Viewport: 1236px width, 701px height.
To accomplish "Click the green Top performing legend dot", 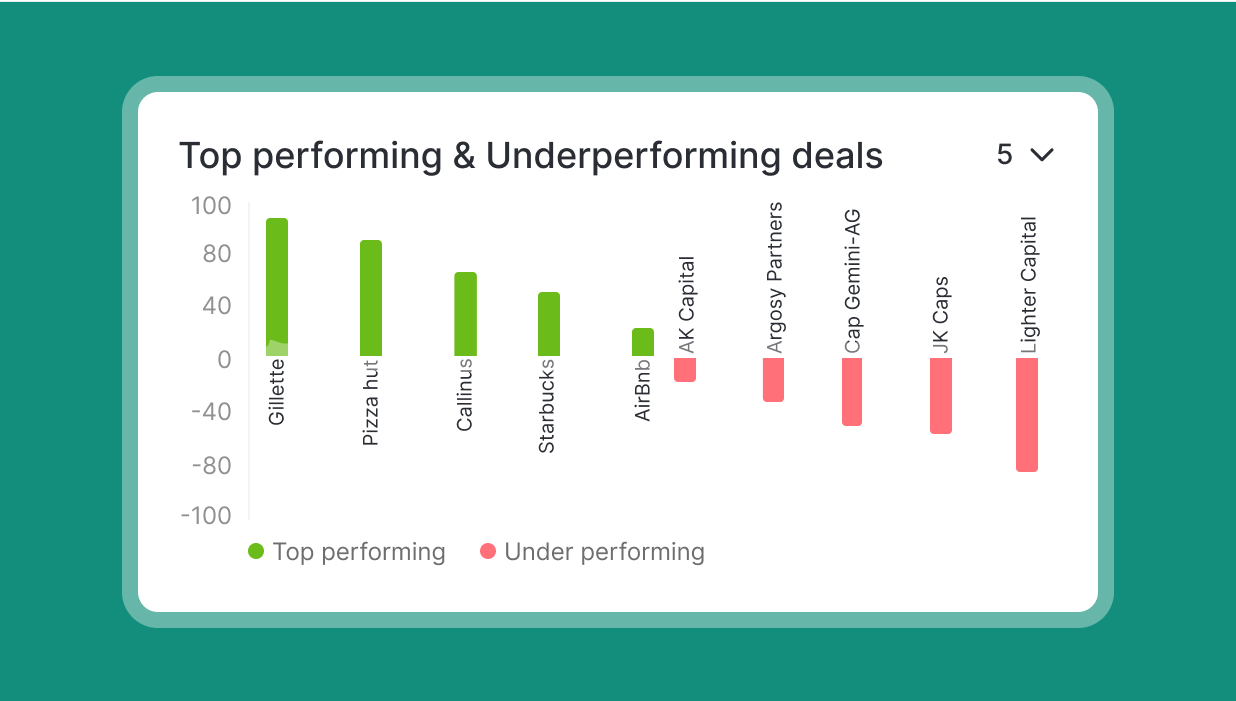I will [256, 551].
